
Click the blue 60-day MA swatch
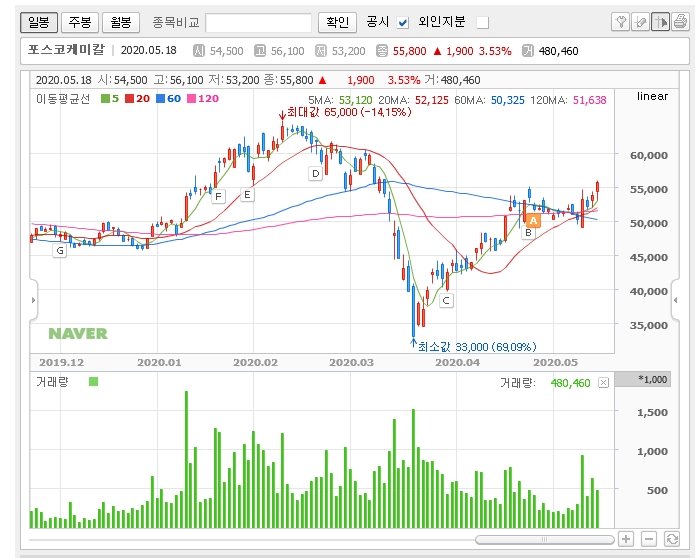point(161,99)
